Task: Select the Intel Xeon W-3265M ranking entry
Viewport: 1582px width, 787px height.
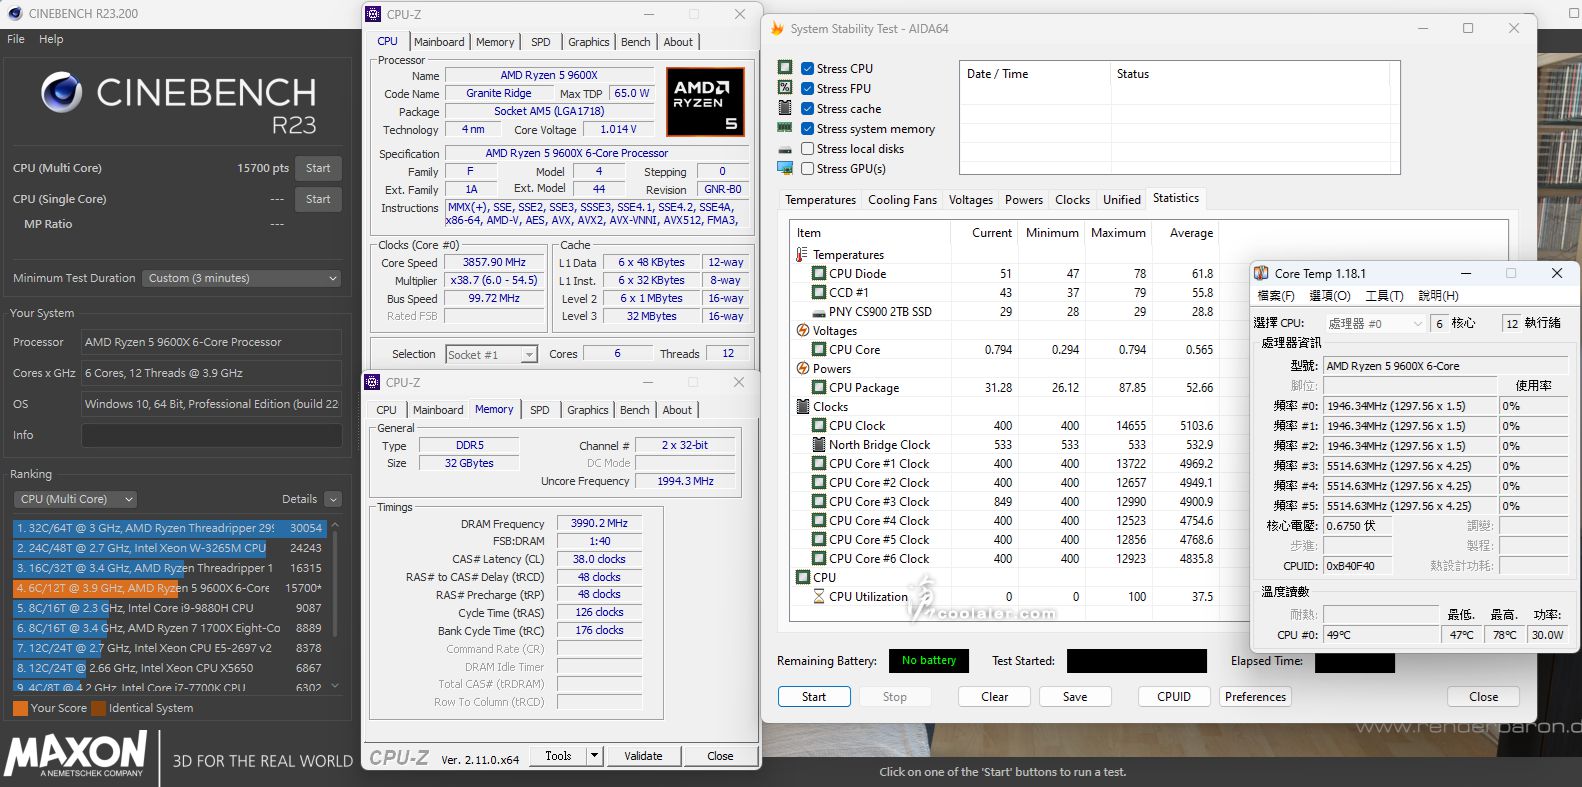Action: 169,548
